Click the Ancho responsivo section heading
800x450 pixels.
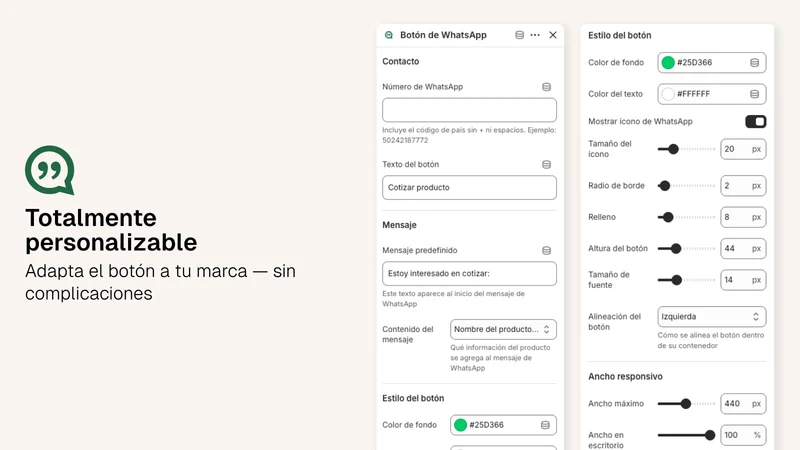(x=625, y=377)
